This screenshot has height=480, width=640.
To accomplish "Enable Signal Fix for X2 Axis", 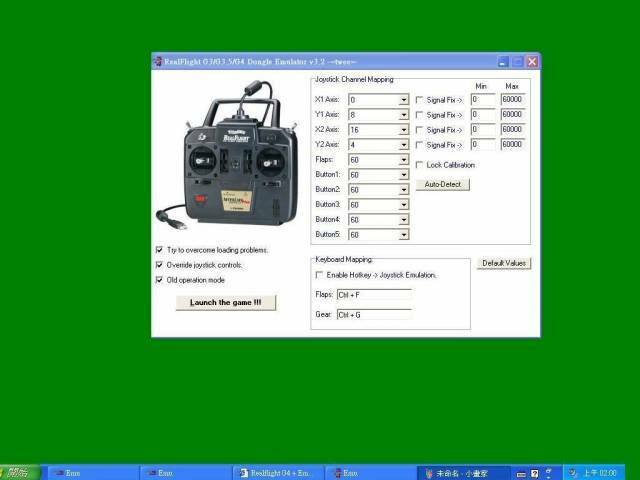I will pyautogui.click(x=419, y=130).
